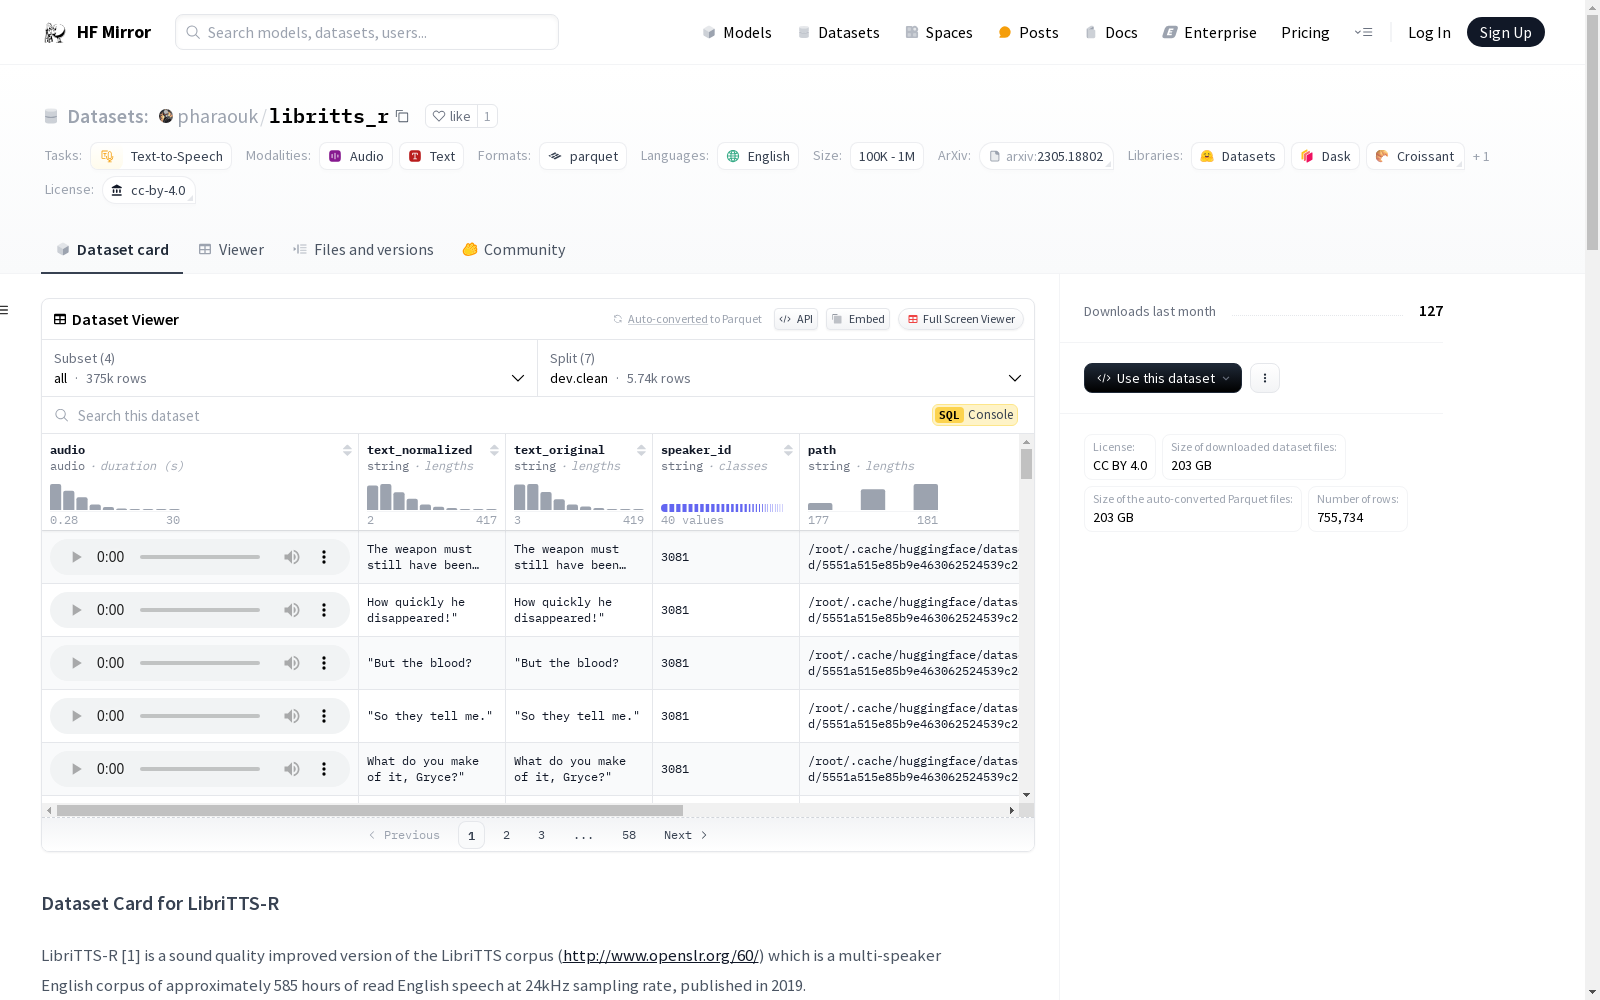Viewport: 1600px width, 1000px height.
Task: Sort by the audio column
Action: click(x=347, y=450)
